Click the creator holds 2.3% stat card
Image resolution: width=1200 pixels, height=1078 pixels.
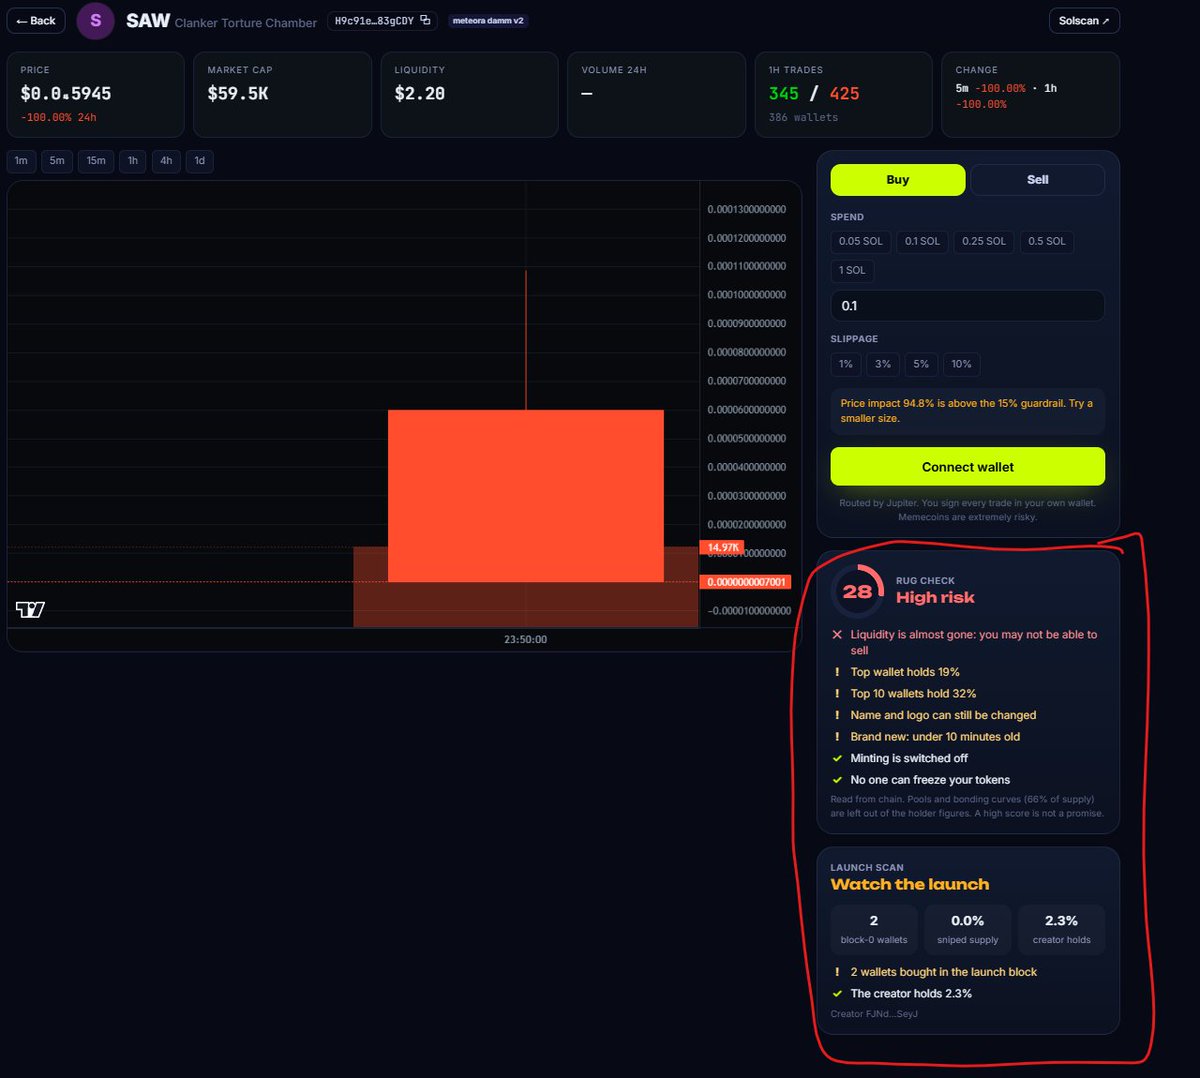coord(1061,929)
